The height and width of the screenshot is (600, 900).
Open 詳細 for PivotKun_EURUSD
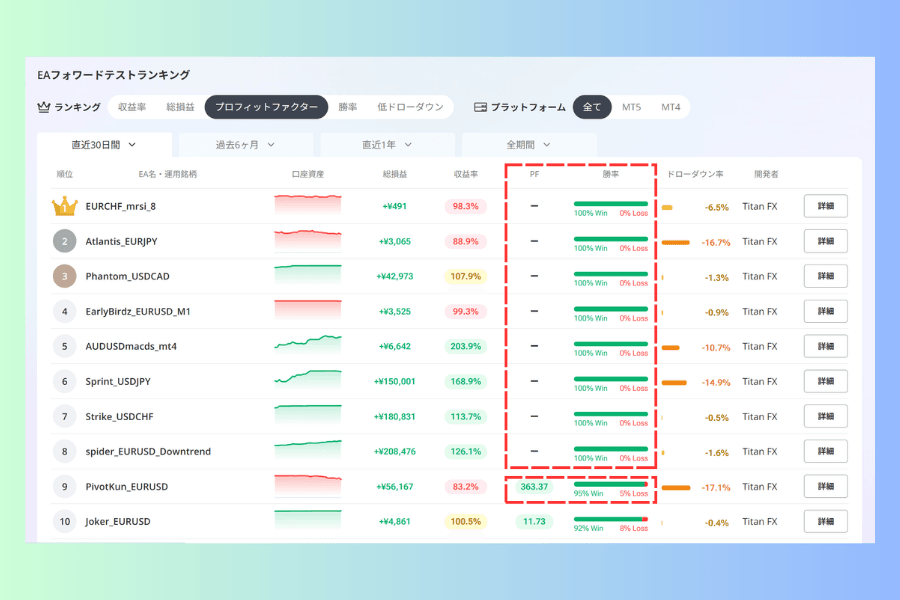[825, 486]
